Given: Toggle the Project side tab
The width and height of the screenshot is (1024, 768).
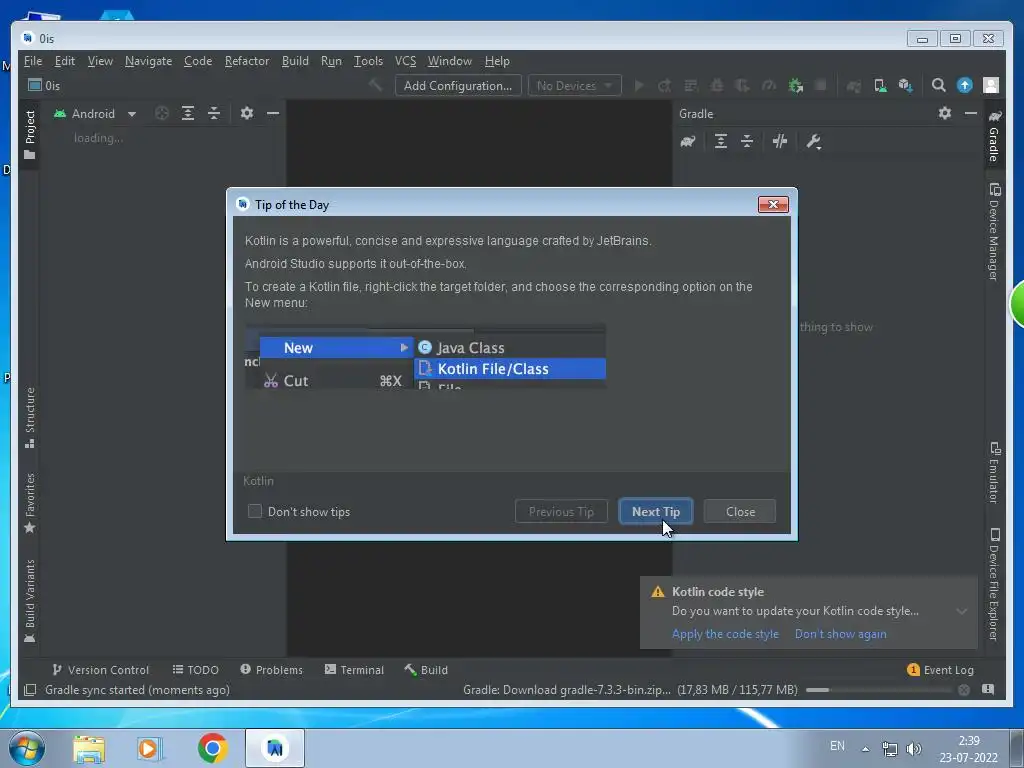Looking at the screenshot, I should [x=29, y=135].
